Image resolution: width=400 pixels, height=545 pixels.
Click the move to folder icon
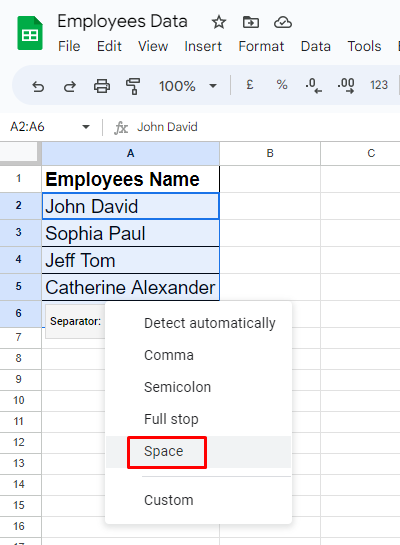click(x=251, y=23)
